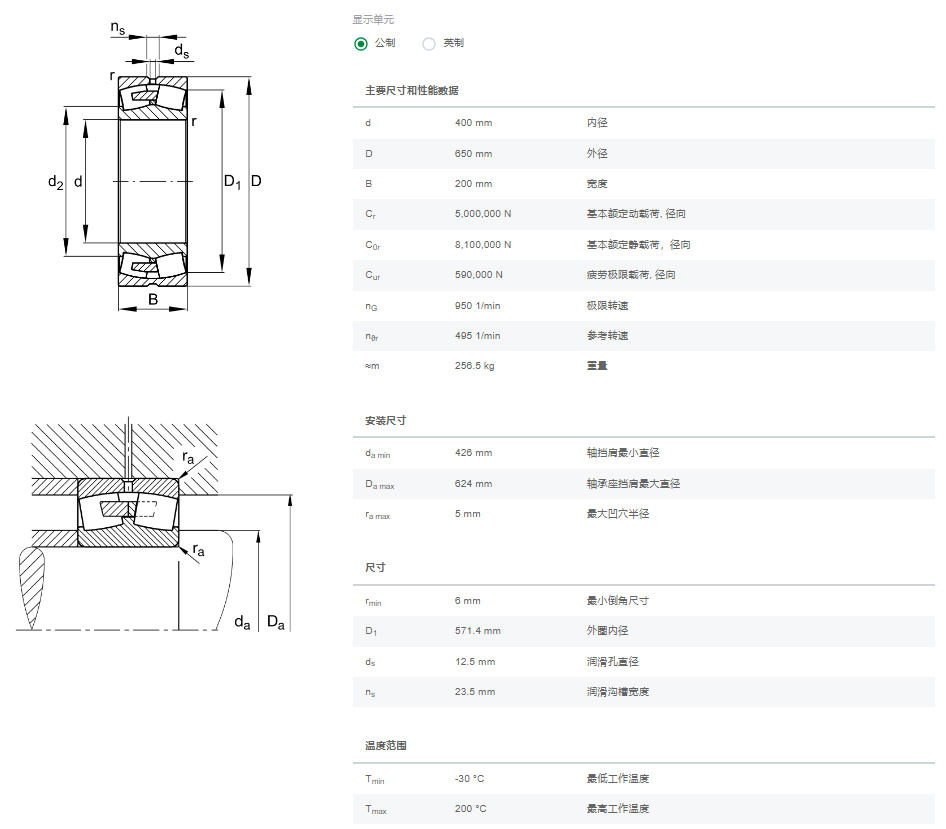
Task: Click the 最小倒角尺寸 description
Action: click(x=618, y=601)
